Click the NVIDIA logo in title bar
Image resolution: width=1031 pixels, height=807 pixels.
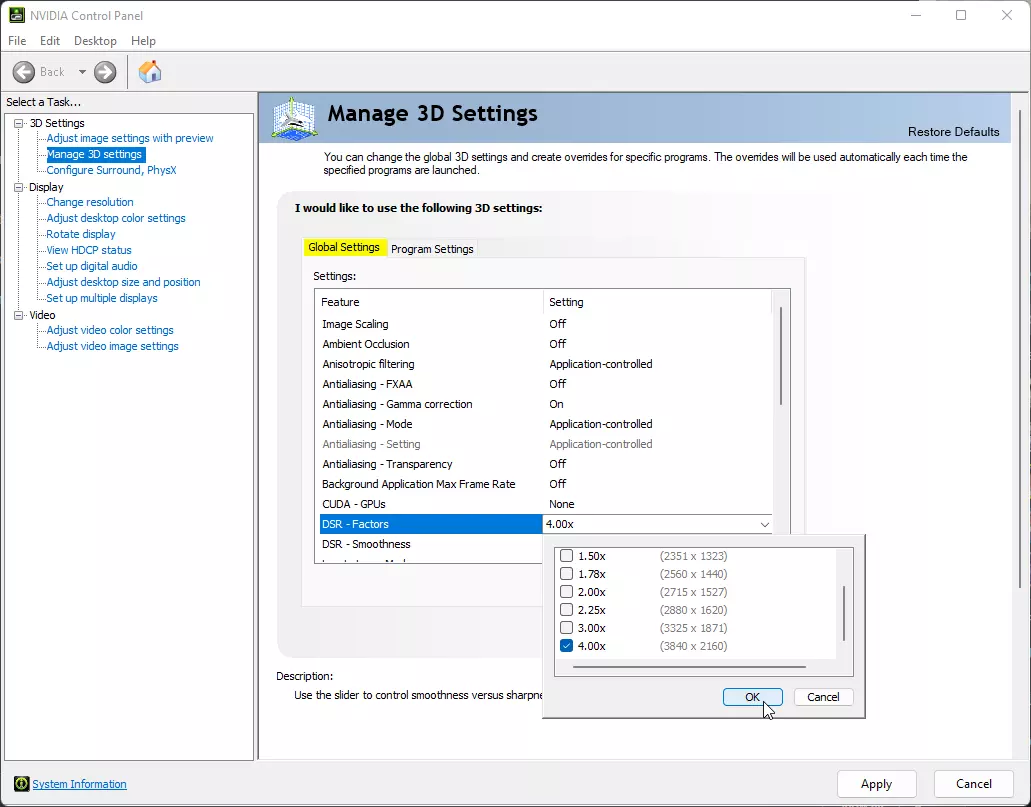pyautogui.click(x=16, y=15)
